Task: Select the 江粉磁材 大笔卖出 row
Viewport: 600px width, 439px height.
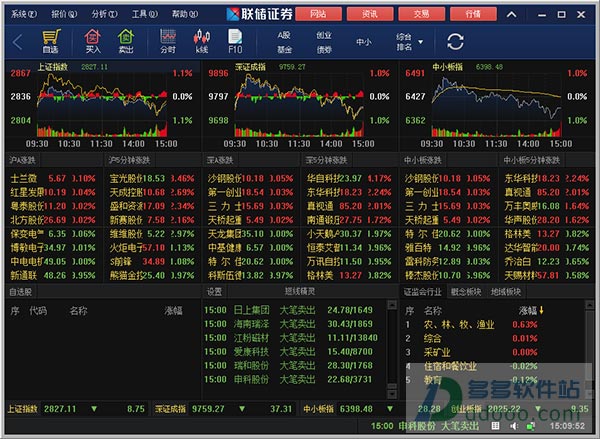Action: click(294, 338)
